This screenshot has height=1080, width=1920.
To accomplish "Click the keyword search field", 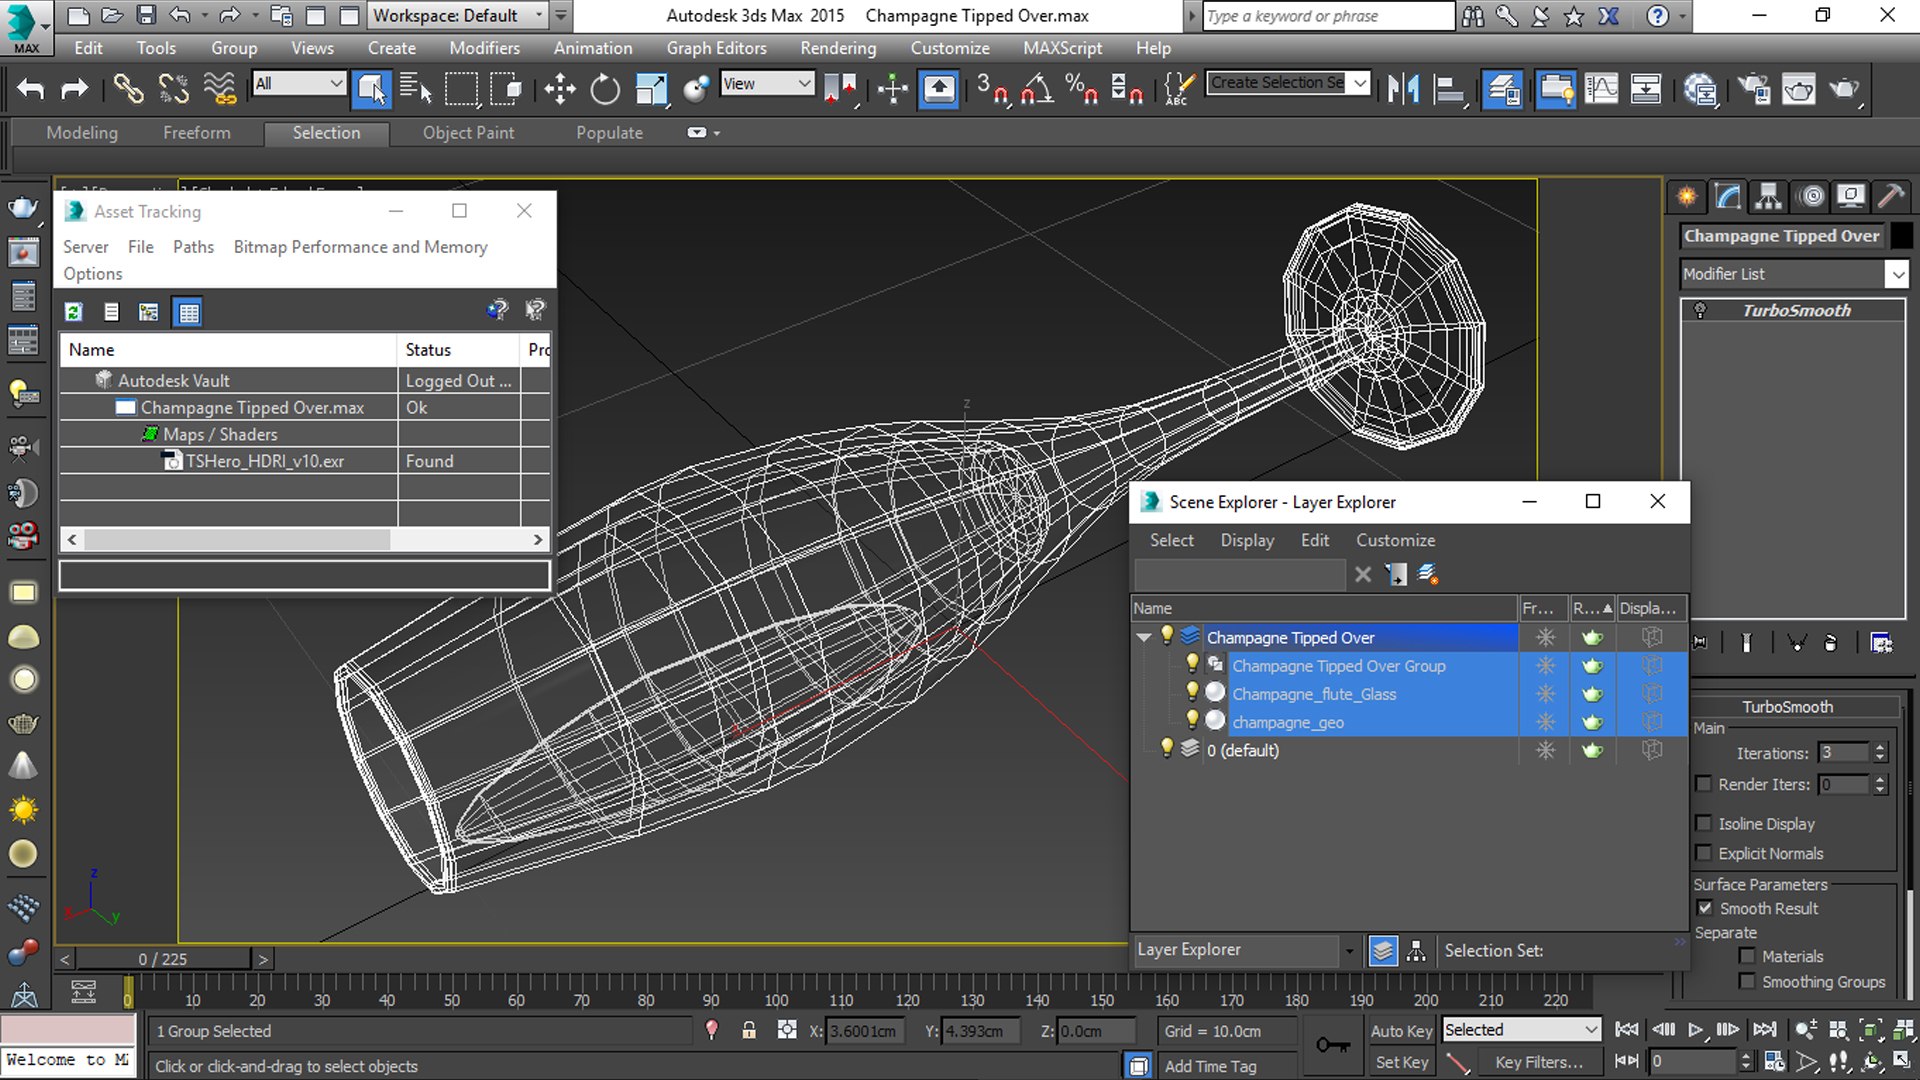I will click(x=1327, y=15).
